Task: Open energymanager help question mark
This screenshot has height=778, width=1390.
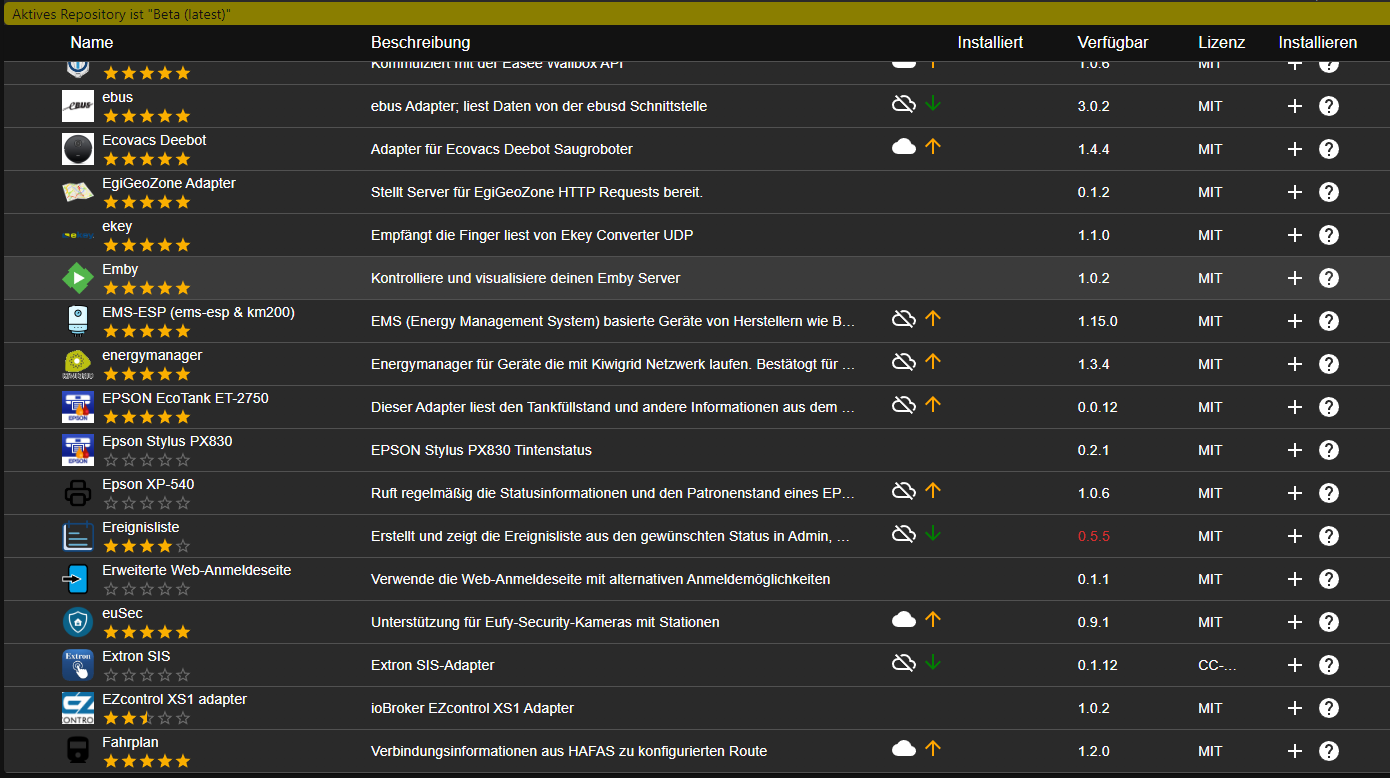Action: [x=1329, y=364]
